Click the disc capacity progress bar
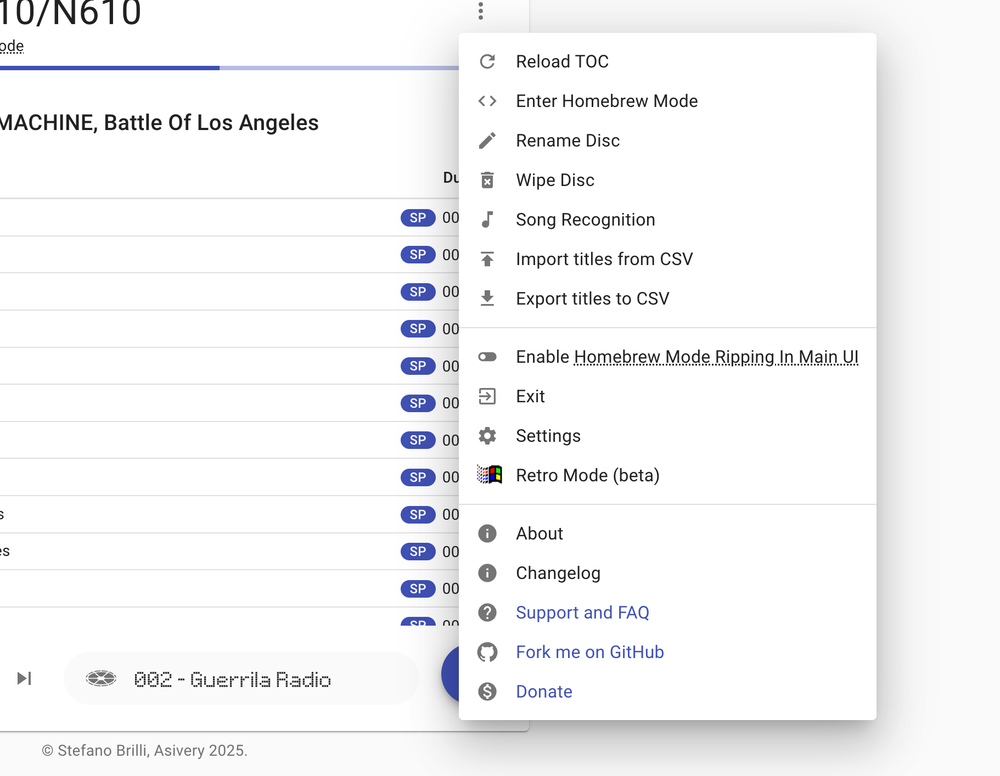 click(x=230, y=68)
